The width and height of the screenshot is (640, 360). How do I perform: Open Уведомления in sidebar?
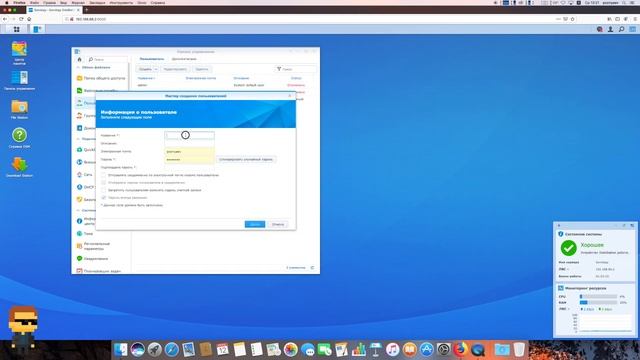click(92, 259)
